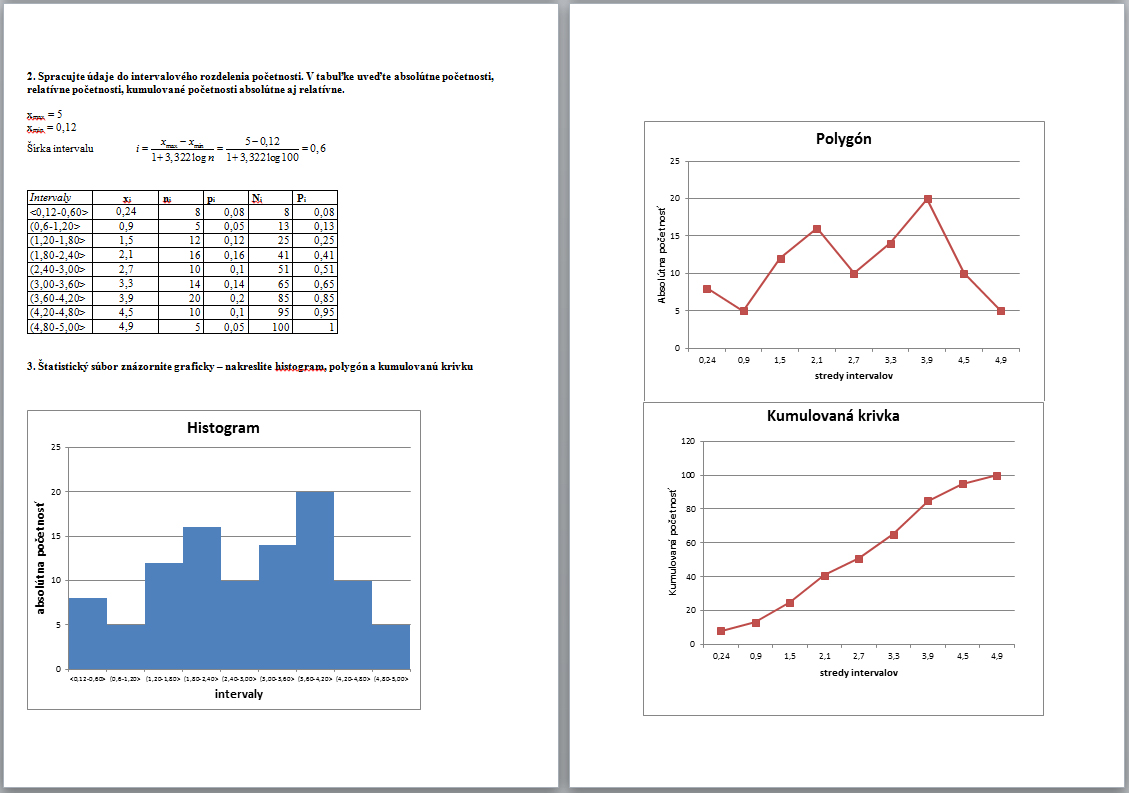Click the 'Intervaly' table header cell
This screenshot has width=1129, height=793.
[x=59, y=198]
